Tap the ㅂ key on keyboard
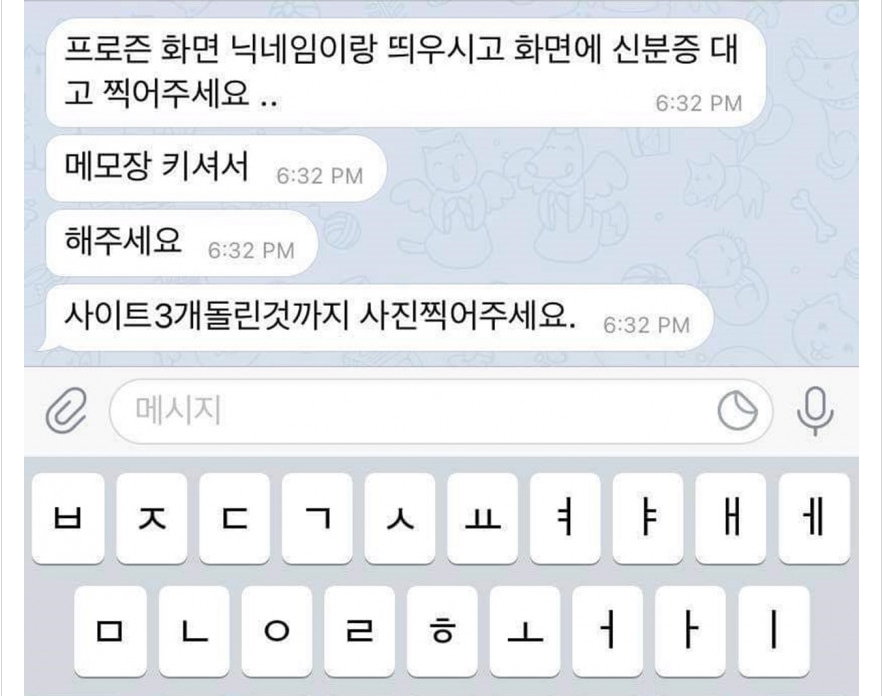This screenshot has width=883, height=696. coord(68,518)
